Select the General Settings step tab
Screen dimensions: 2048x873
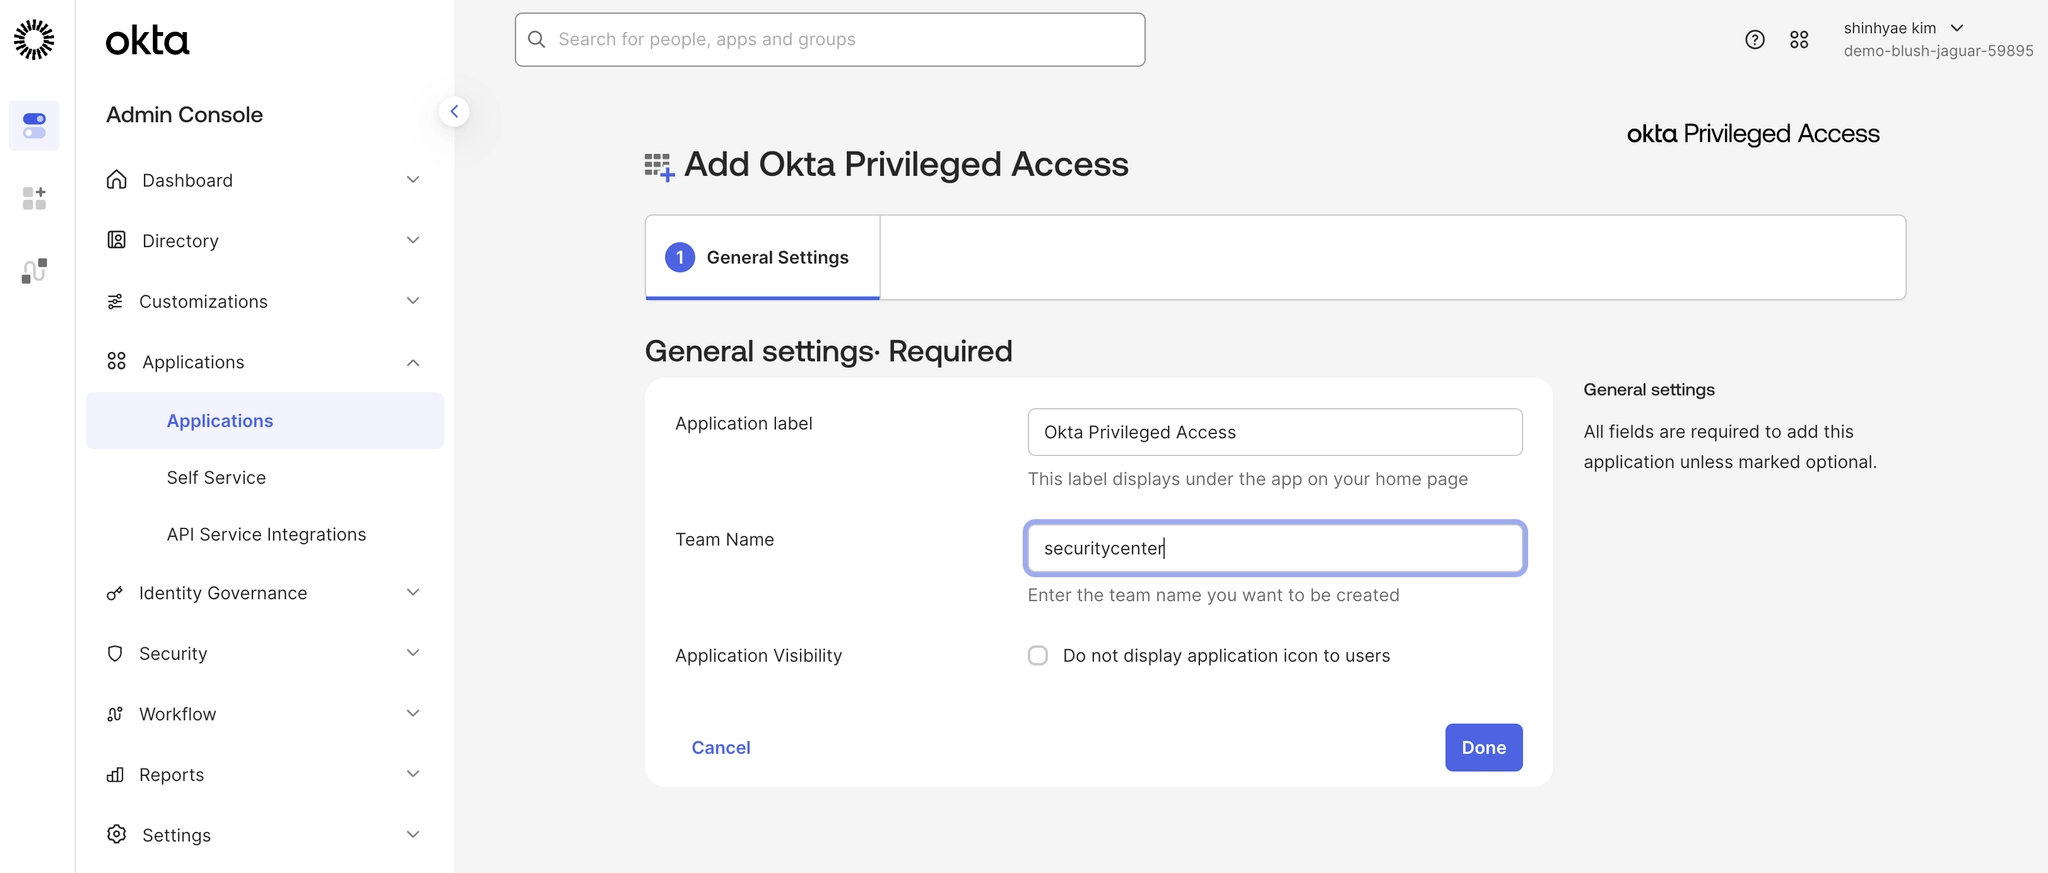762,257
